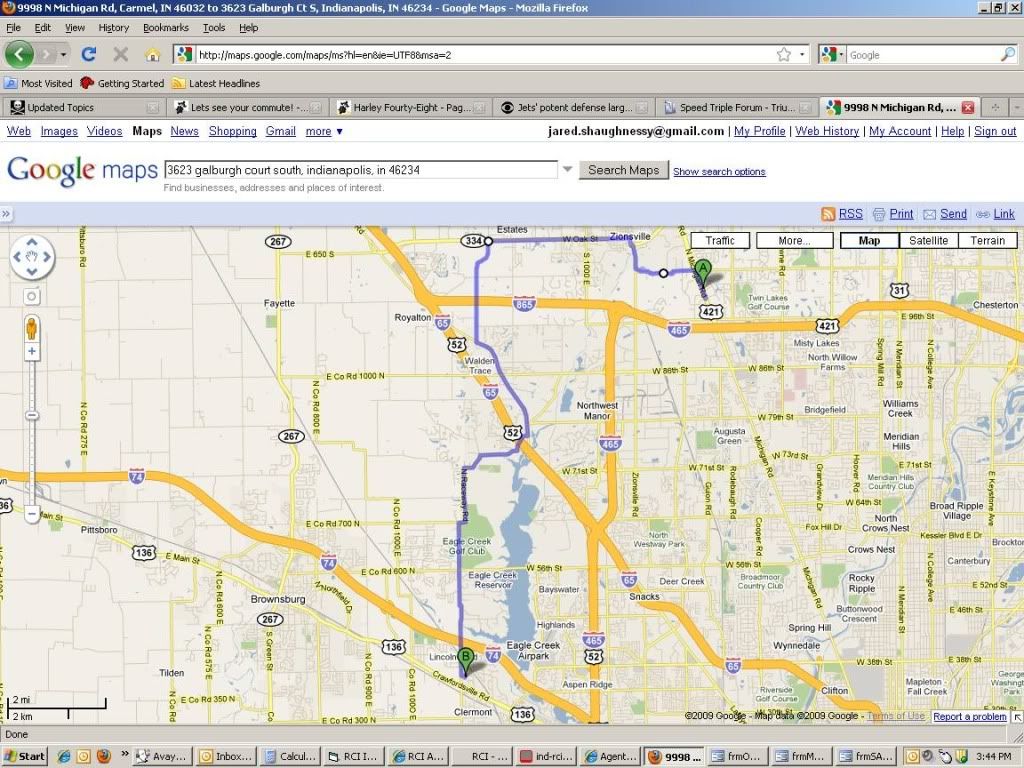Viewport: 1024px width, 768px height.
Task: Open the Google 'more' dropdown
Action: pos(324,131)
